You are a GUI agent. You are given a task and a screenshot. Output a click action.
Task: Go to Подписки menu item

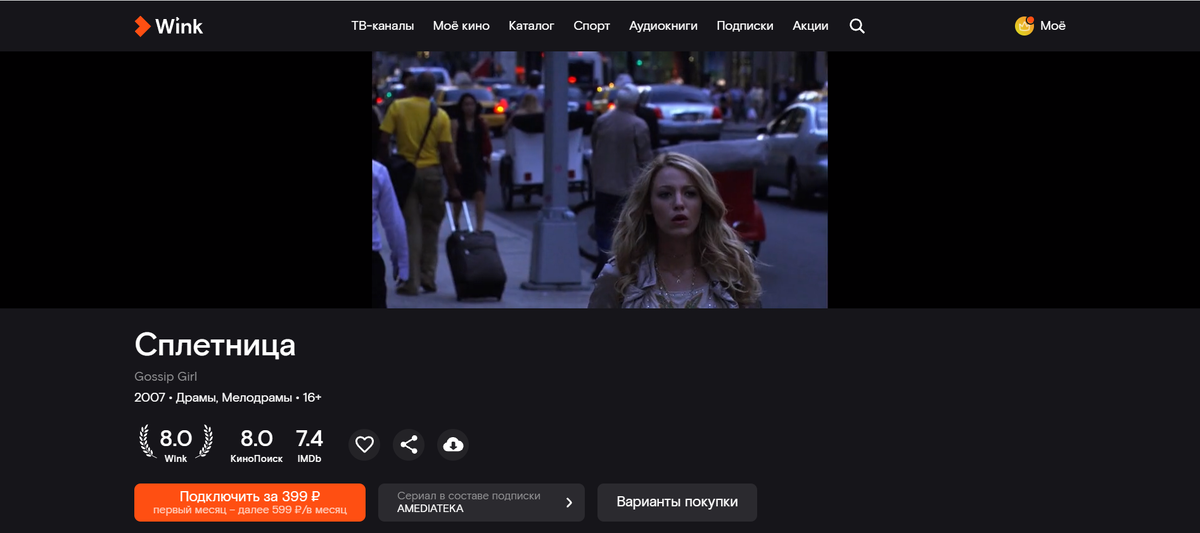745,26
